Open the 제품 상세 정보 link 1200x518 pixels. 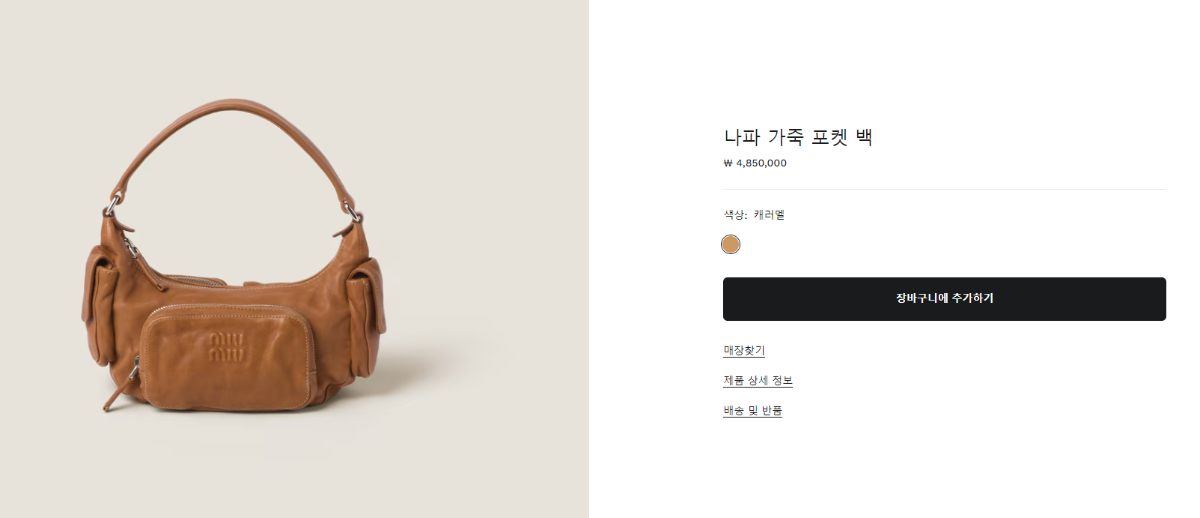(x=758, y=380)
